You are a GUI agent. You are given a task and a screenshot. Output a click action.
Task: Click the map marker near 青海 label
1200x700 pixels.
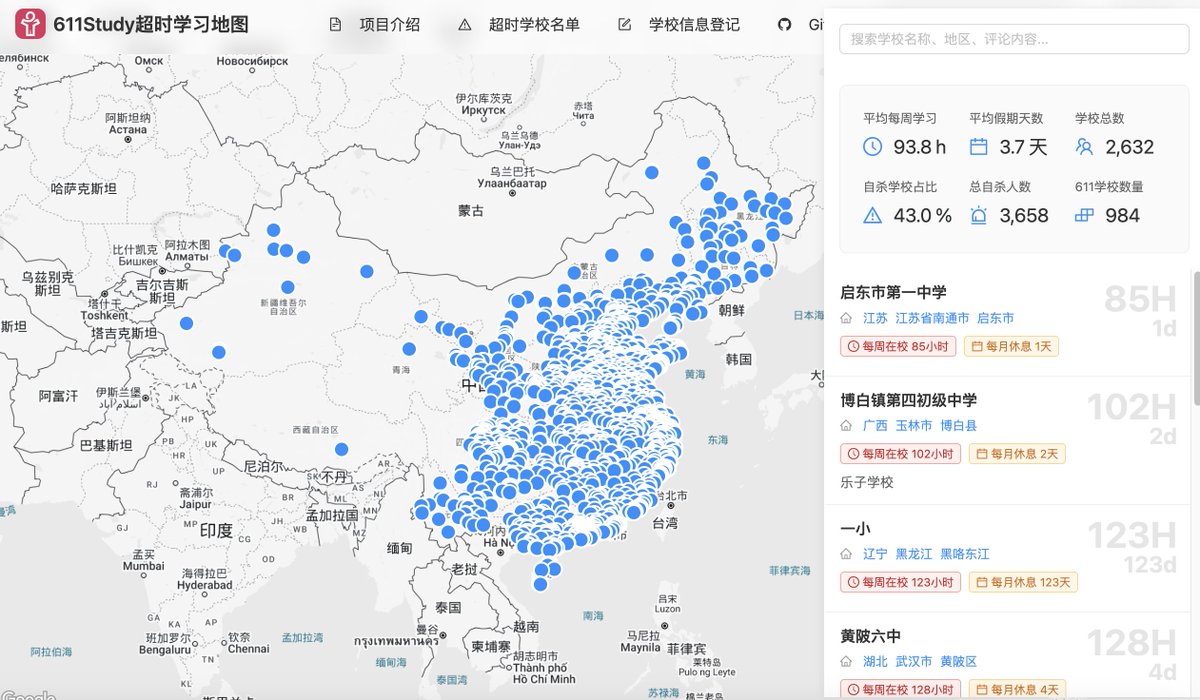[409, 349]
